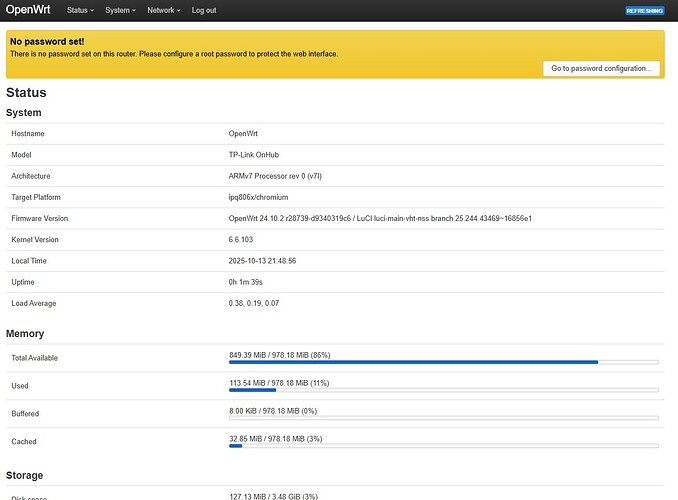Click the Buffered memory progress bar
This screenshot has height=500, width=678.
pos(443,417)
